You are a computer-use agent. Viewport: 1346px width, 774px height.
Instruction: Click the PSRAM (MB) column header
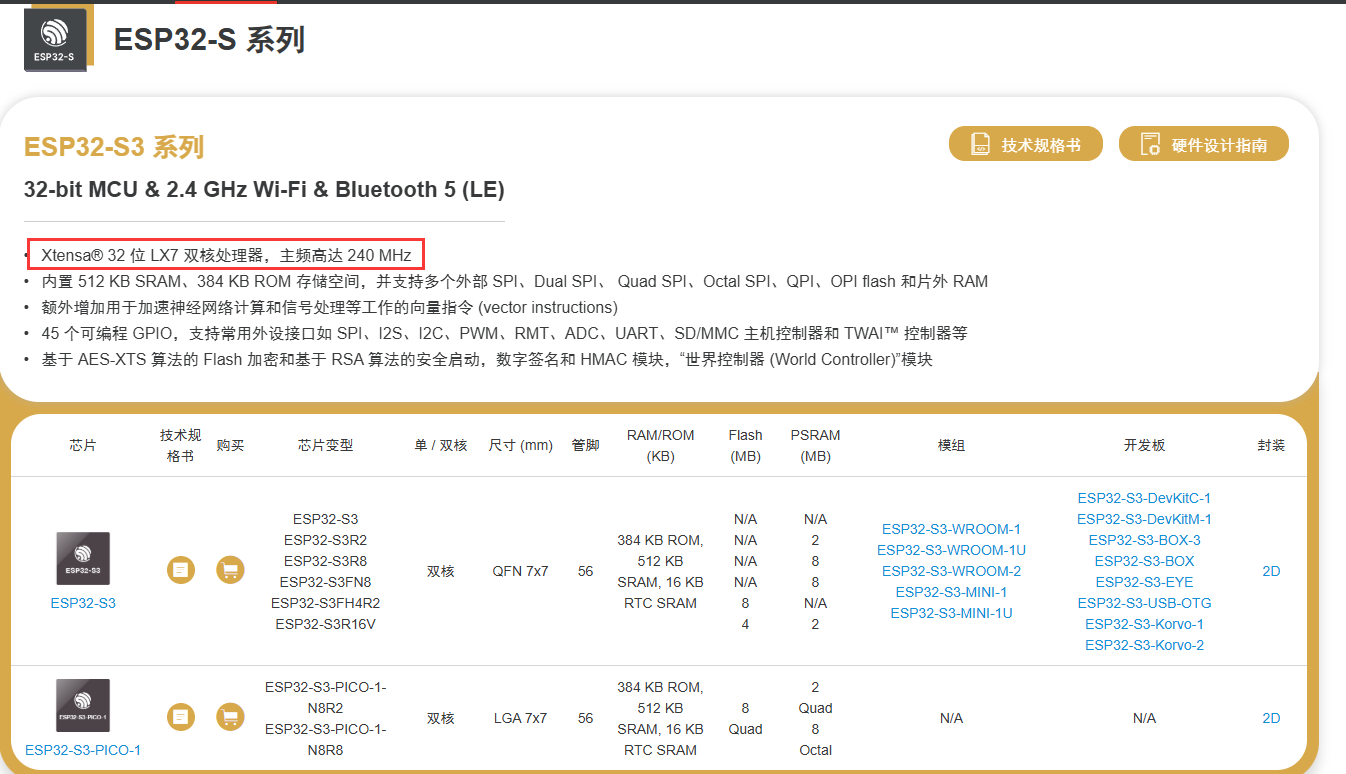(815, 445)
